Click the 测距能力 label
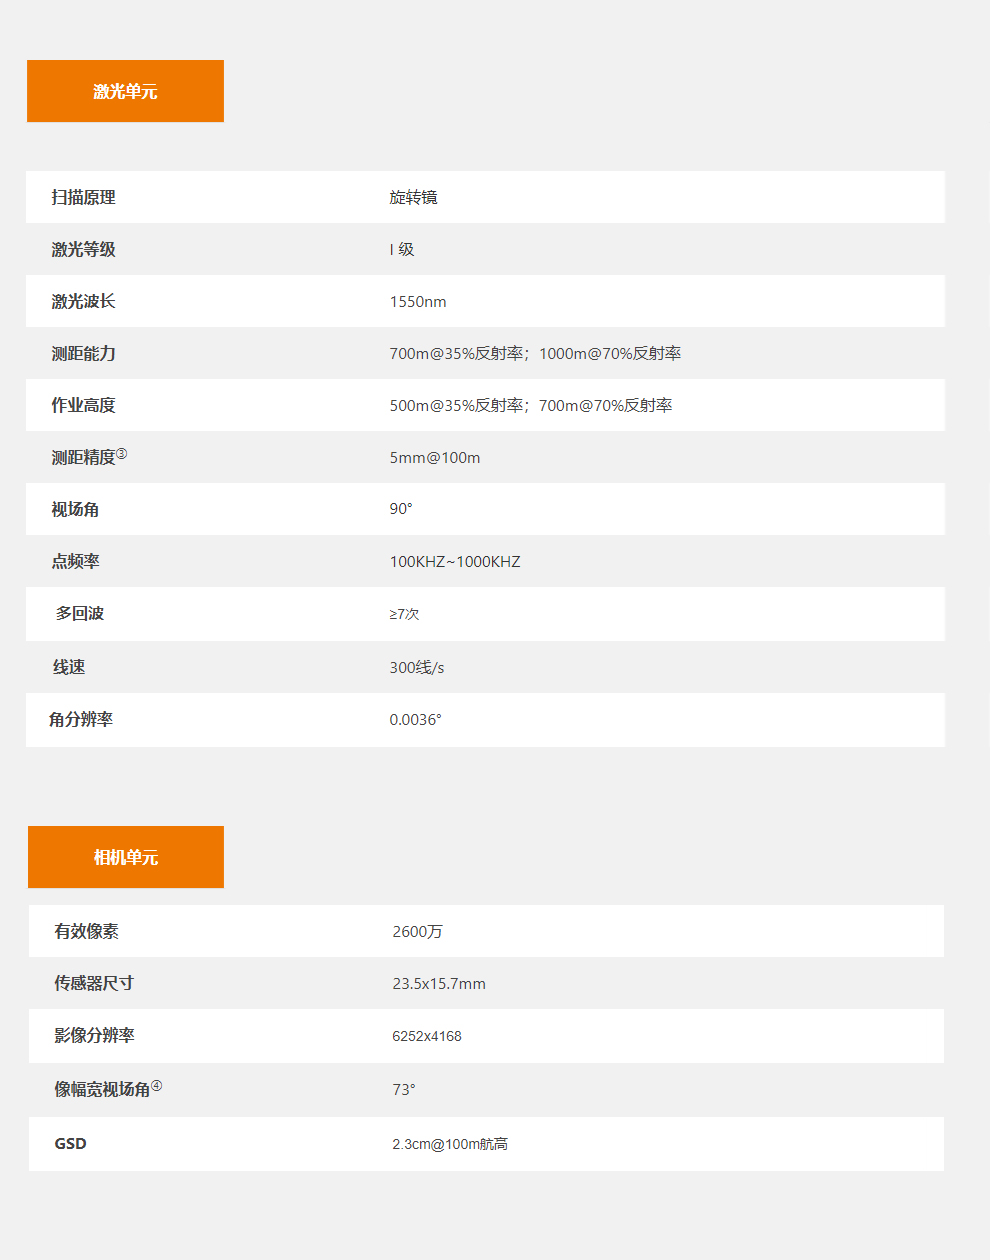The height and width of the screenshot is (1260, 990). click(84, 354)
